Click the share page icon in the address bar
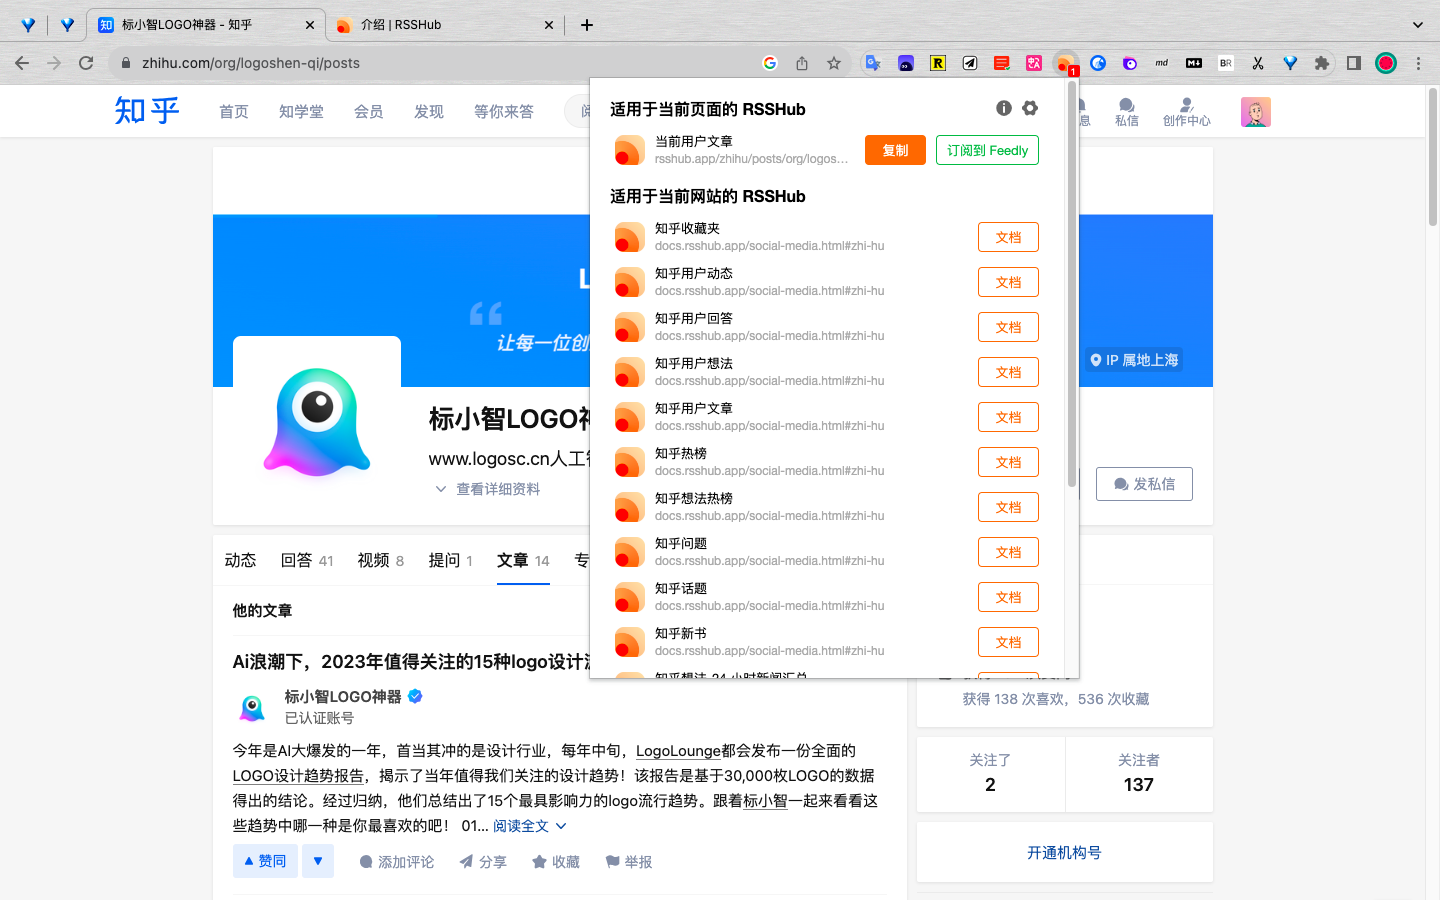The image size is (1440, 900). click(x=802, y=63)
